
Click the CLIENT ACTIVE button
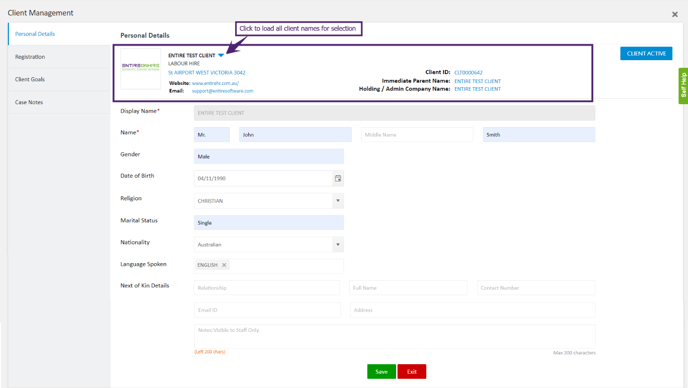[x=646, y=54]
